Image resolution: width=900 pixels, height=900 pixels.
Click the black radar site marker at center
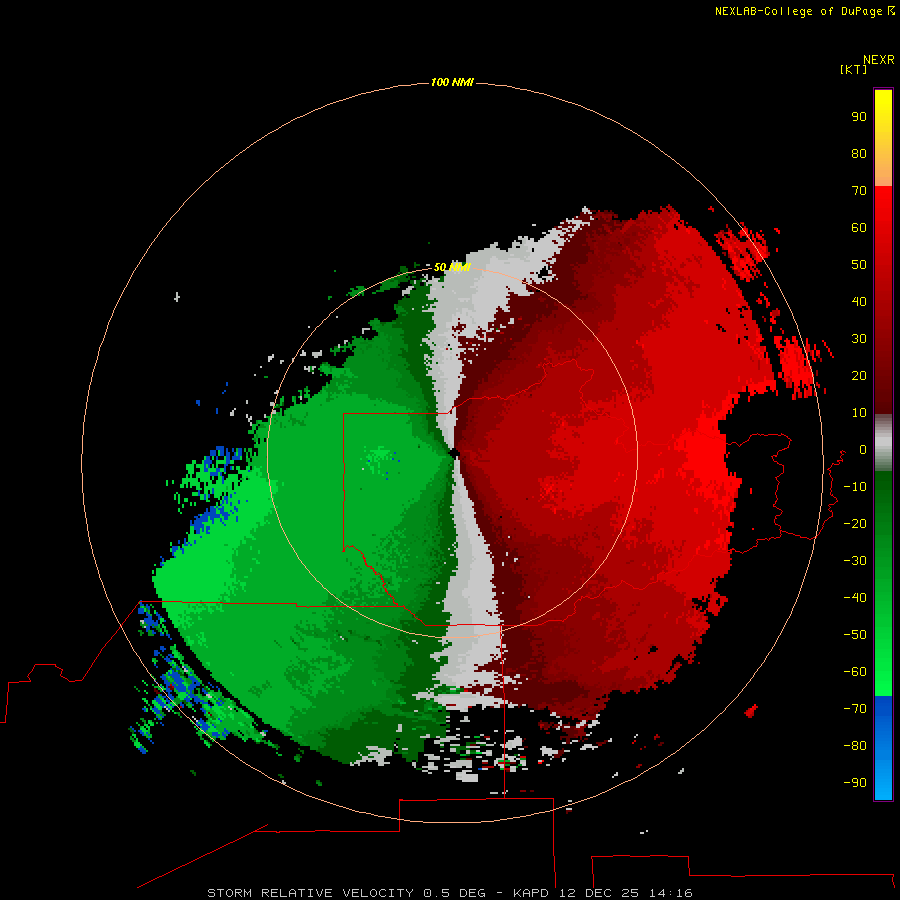pos(453,453)
